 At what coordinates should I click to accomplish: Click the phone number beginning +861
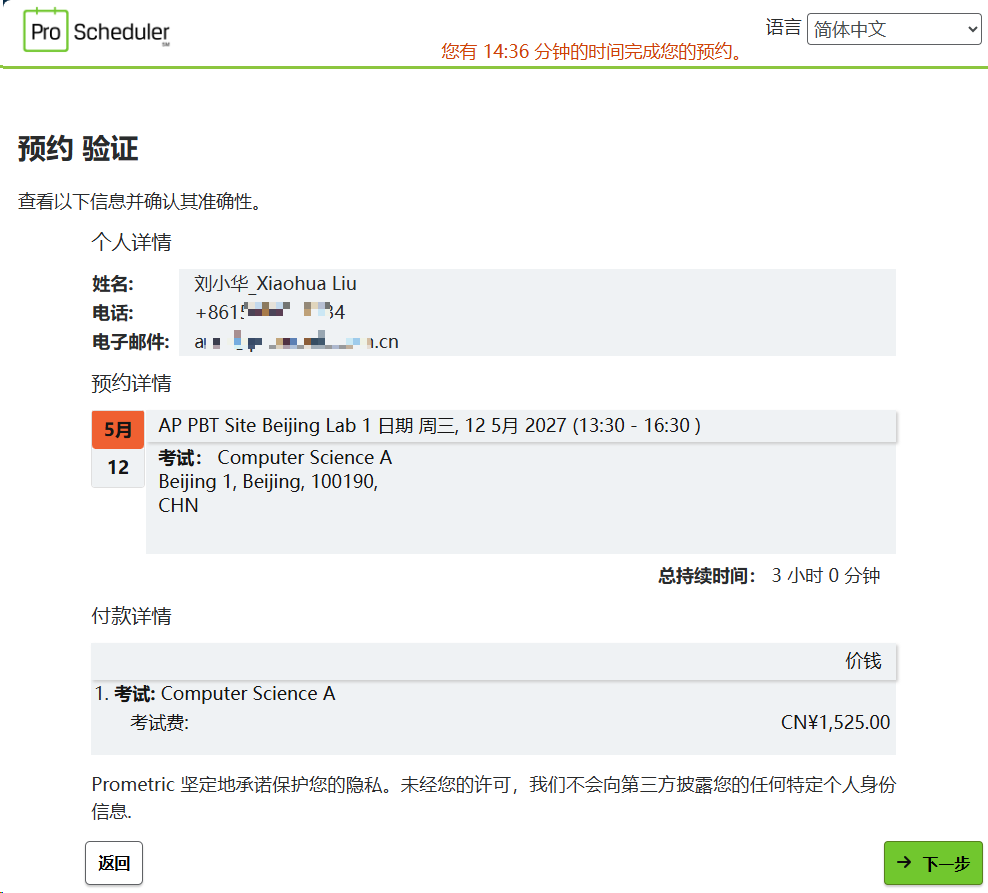(270, 312)
